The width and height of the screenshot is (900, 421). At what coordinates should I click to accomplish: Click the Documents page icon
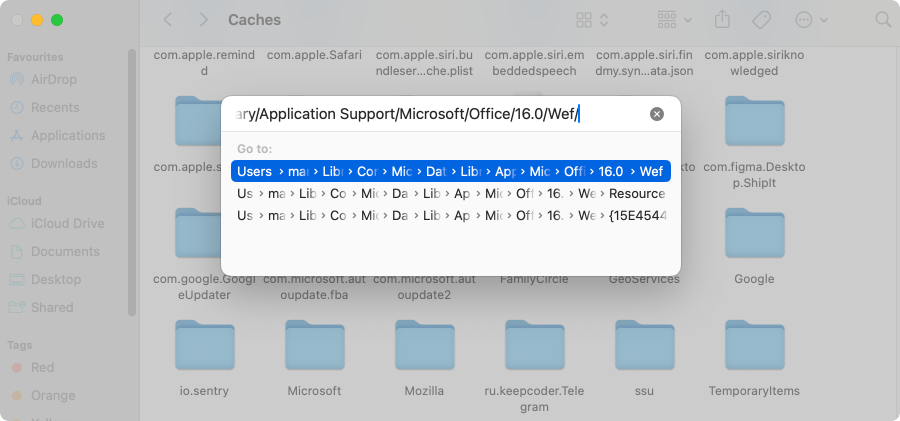point(17,252)
